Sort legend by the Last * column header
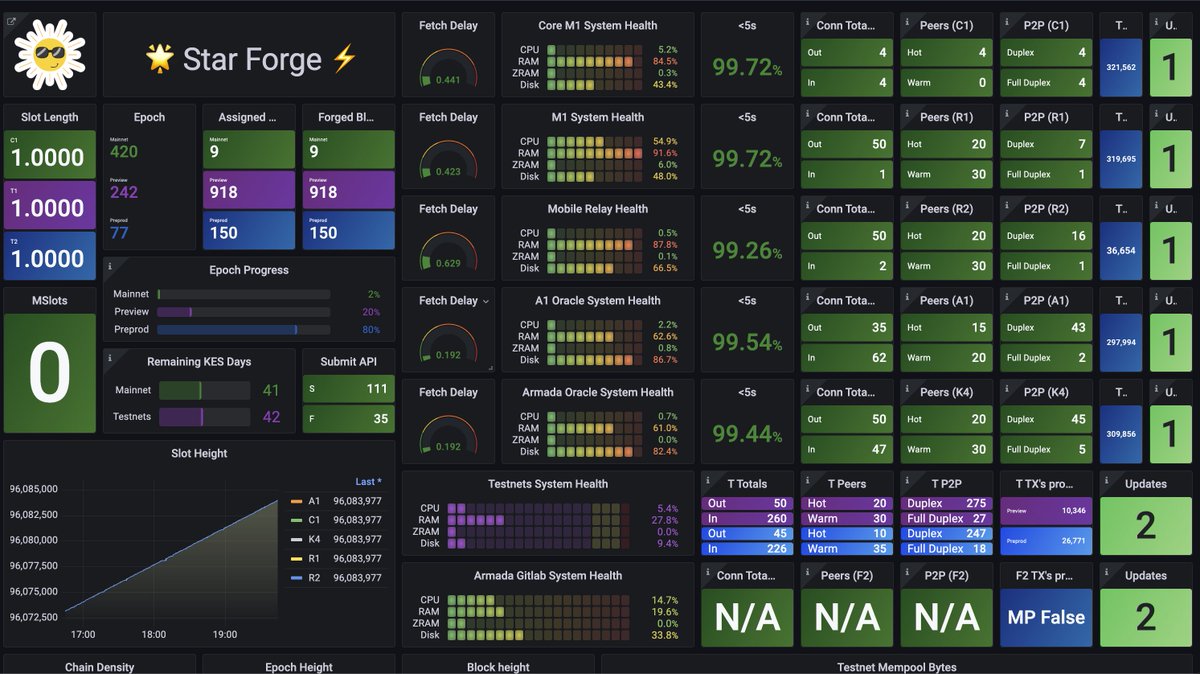Viewport: 1200px width, 674px height. [x=368, y=482]
